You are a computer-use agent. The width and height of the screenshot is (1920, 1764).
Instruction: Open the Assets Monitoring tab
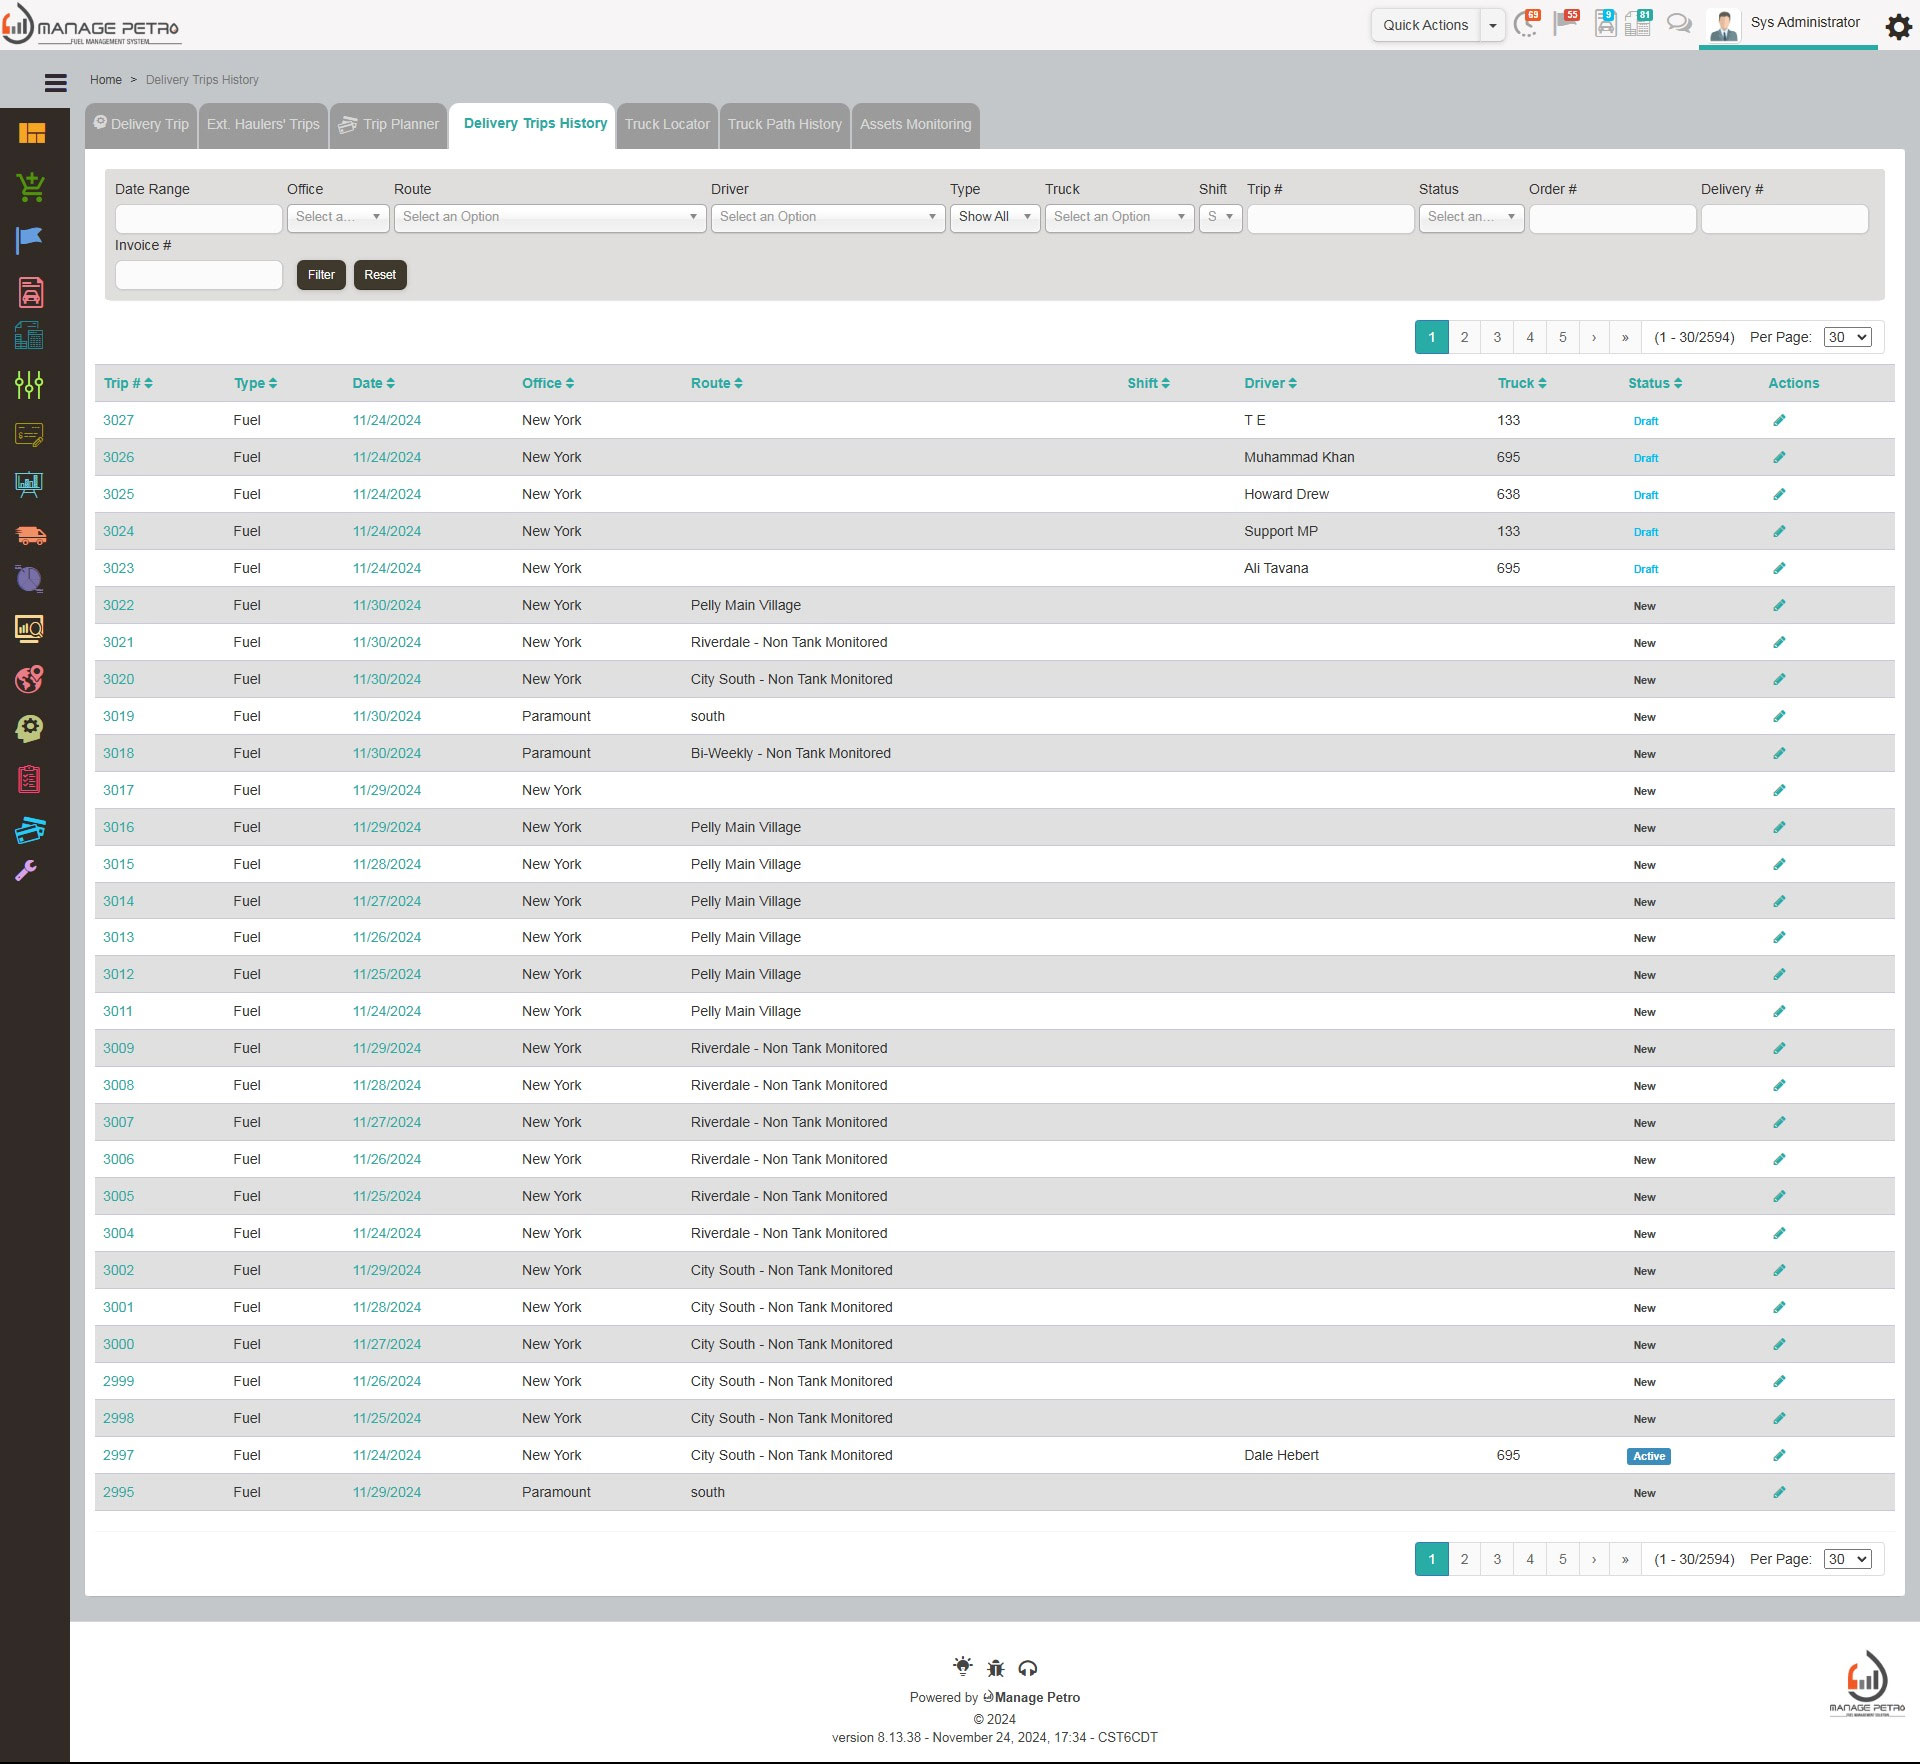(x=915, y=124)
